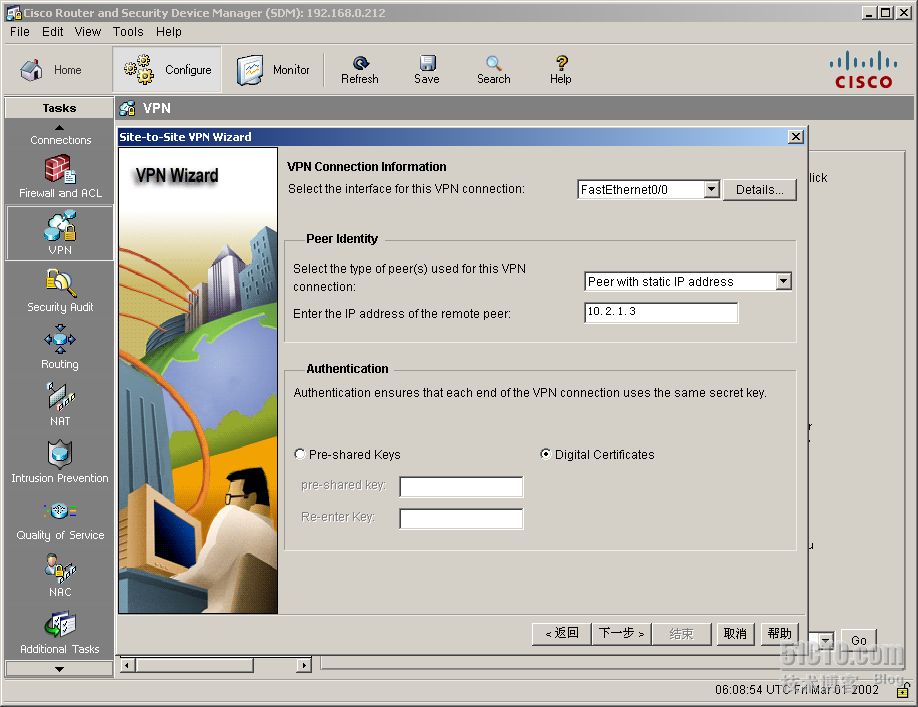918x707 pixels.
Task: Click the VPN Wizard illustration
Action: (198, 380)
